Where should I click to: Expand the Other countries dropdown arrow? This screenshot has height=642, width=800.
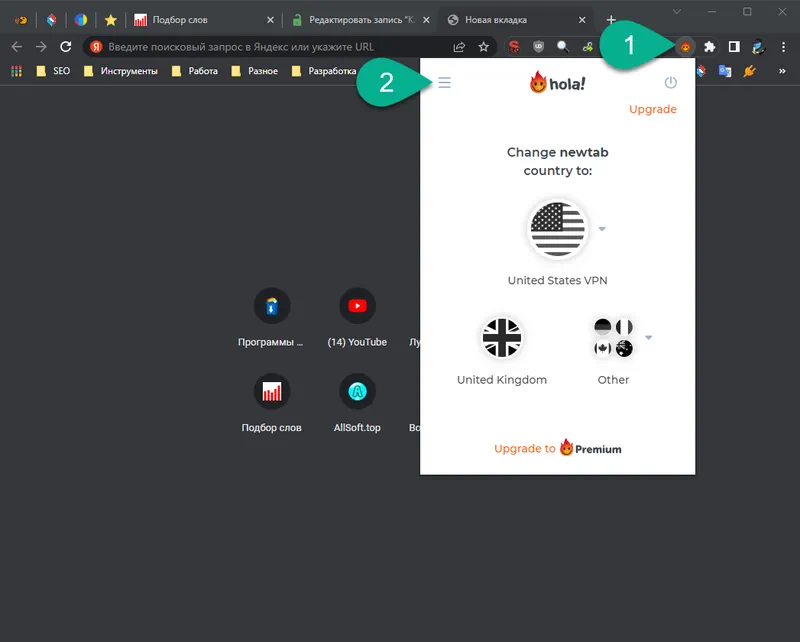pos(648,338)
